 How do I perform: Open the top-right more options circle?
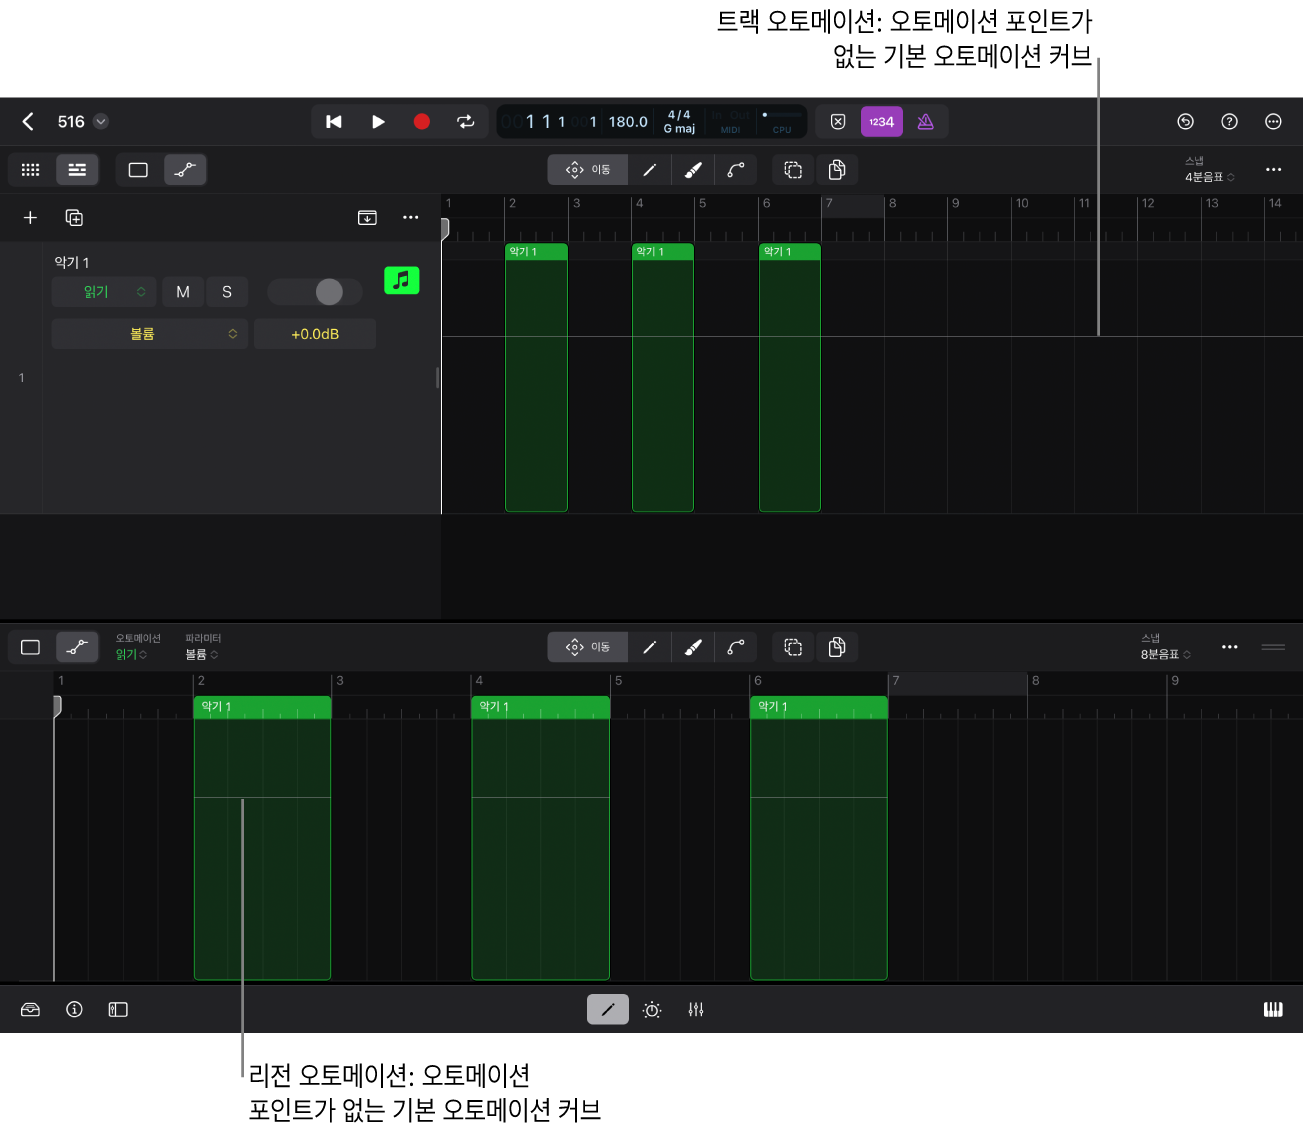click(1273, 122)
